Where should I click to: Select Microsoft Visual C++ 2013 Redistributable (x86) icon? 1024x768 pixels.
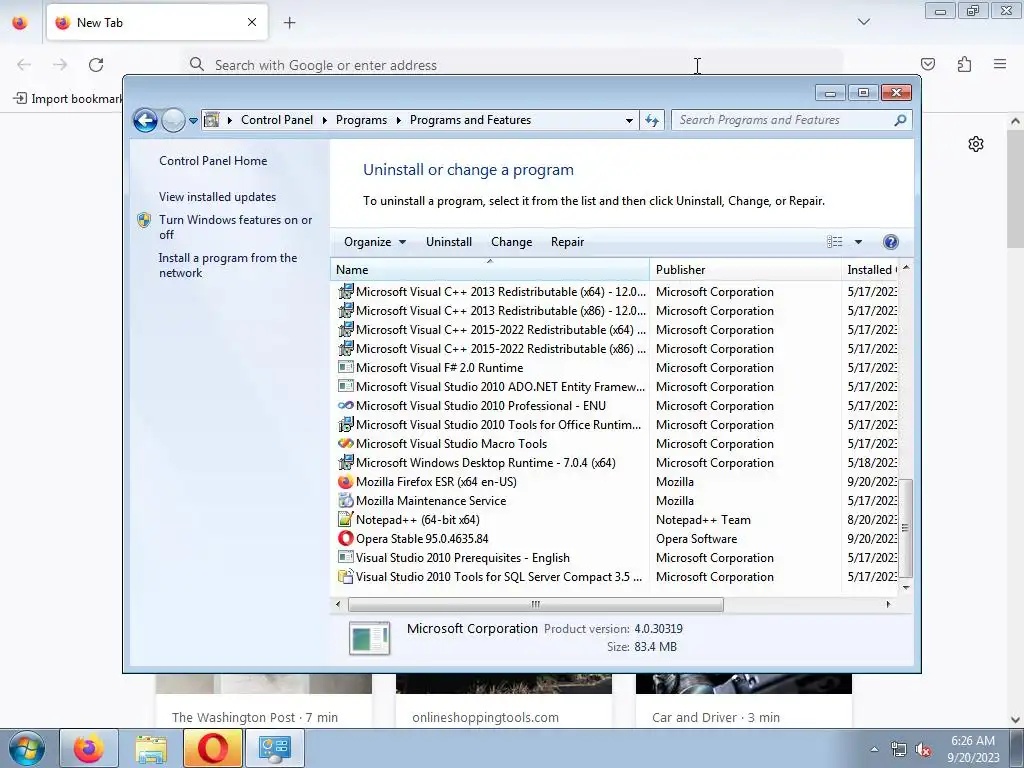[x=345, y=310]
